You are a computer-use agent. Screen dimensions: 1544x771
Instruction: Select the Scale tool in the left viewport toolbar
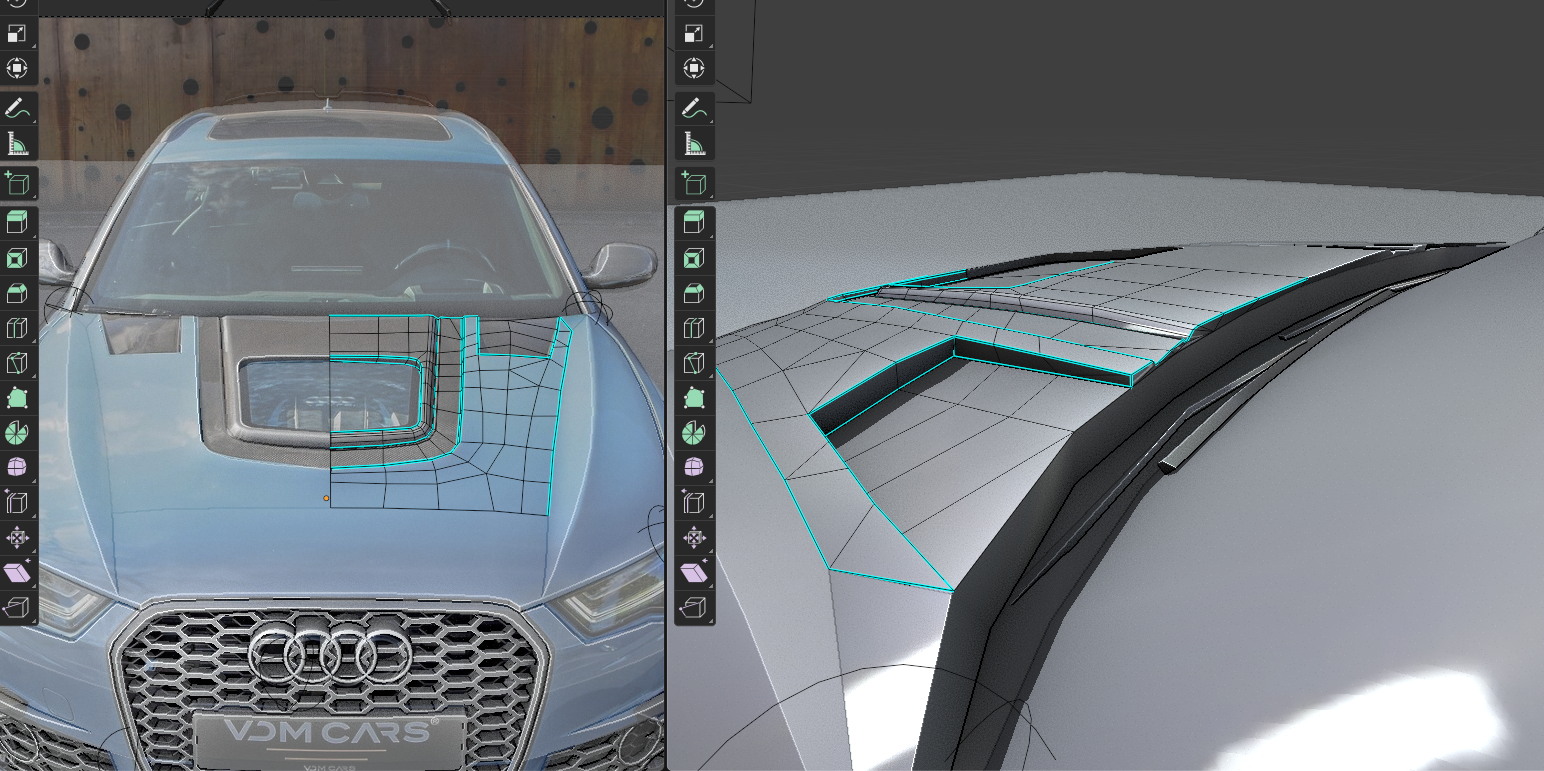pyautogui.click(x=17, y=33)
